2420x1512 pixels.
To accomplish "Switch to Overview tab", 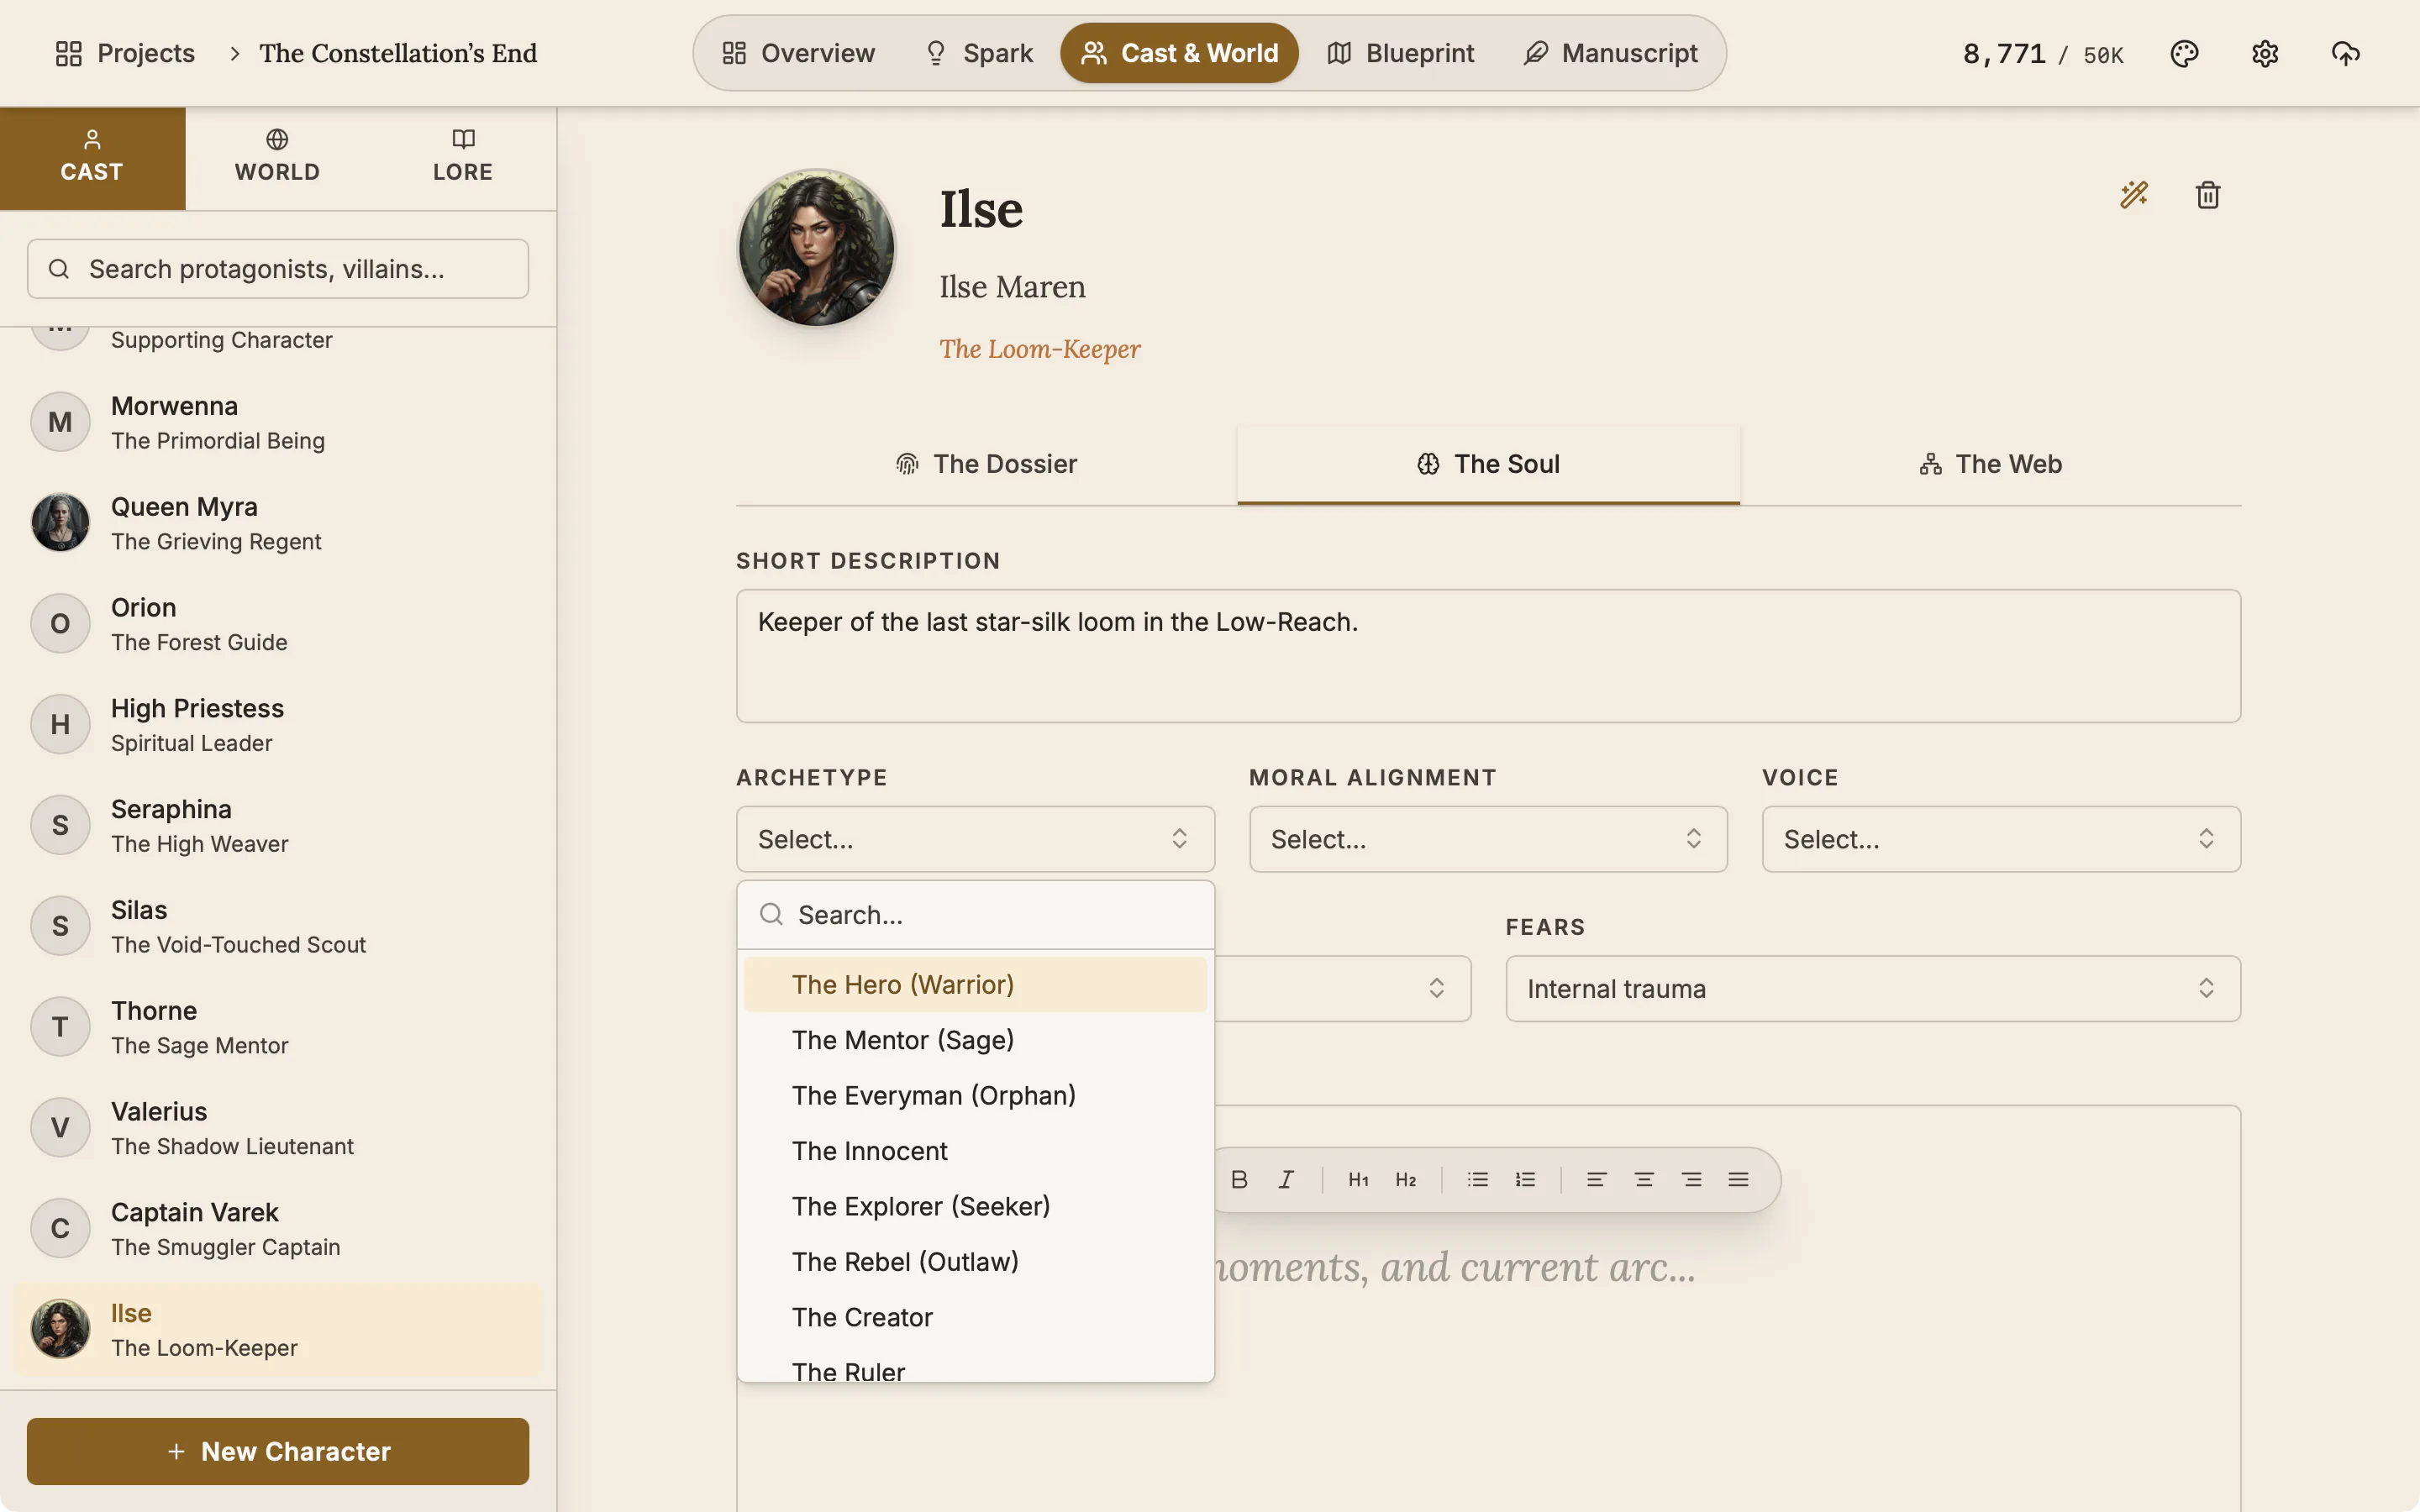I will [x=798, y=53].
